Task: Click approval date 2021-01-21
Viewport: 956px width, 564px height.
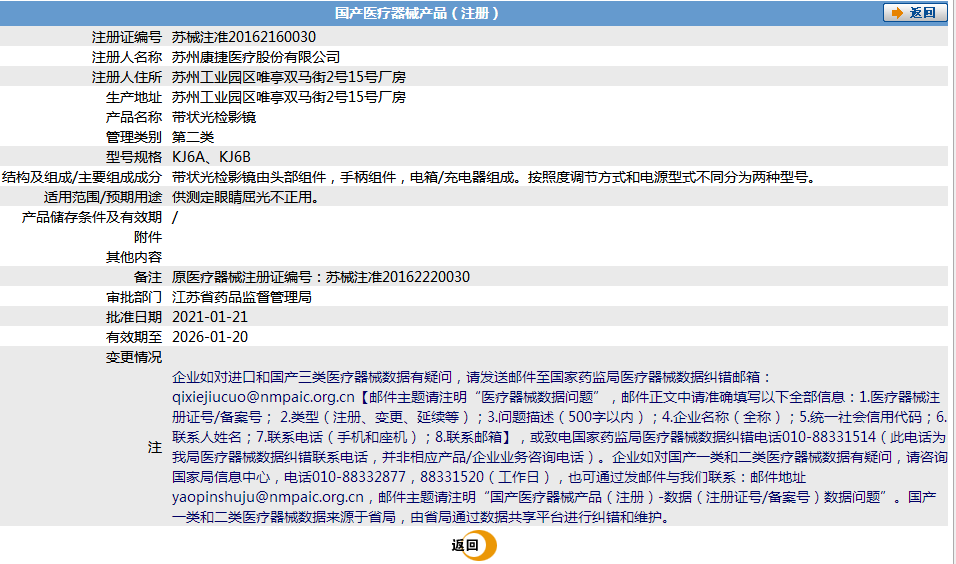Action: pos(210,317)
